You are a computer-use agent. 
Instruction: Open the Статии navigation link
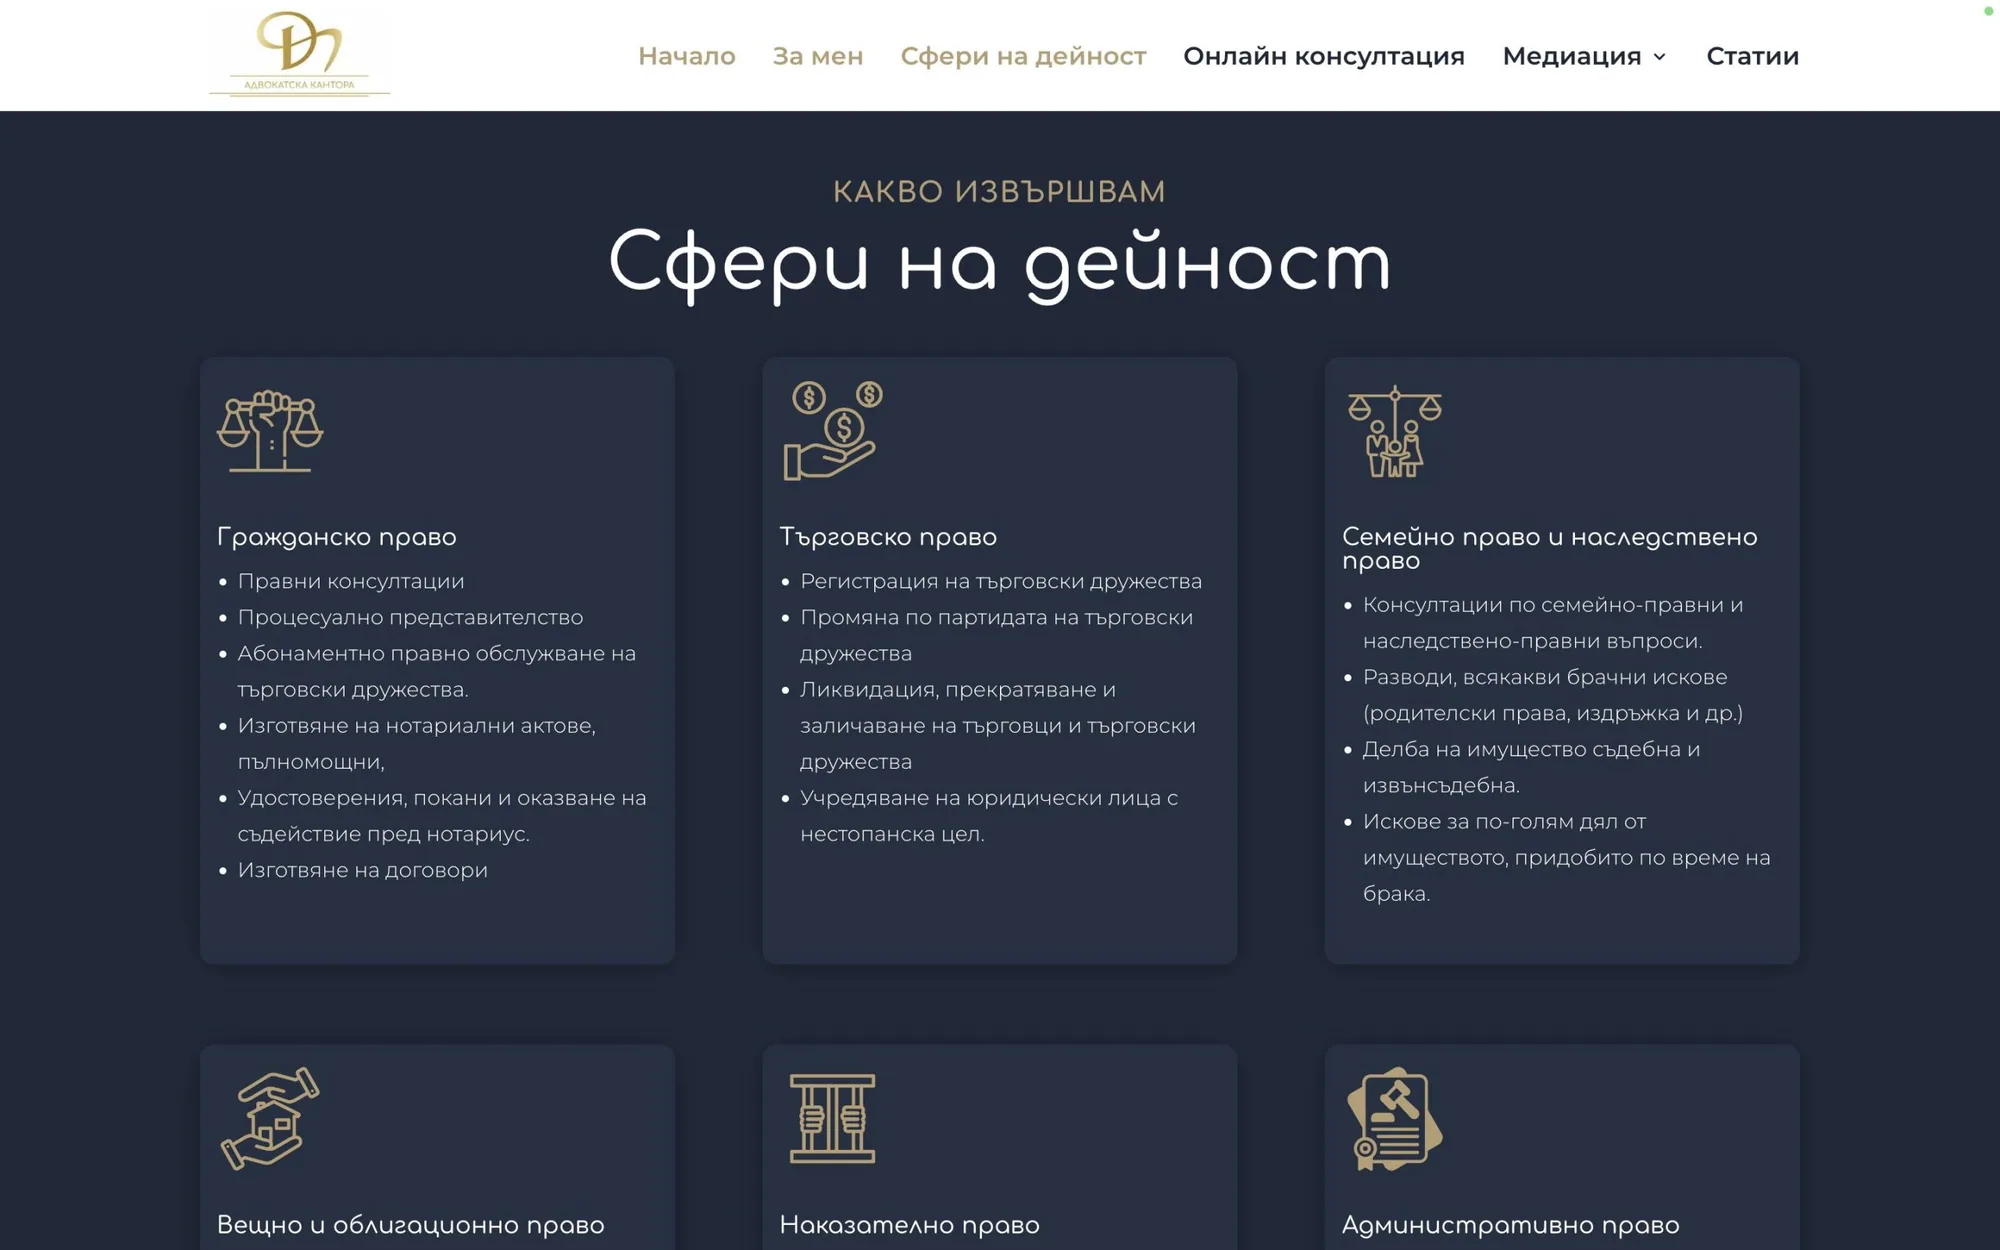1752,56
